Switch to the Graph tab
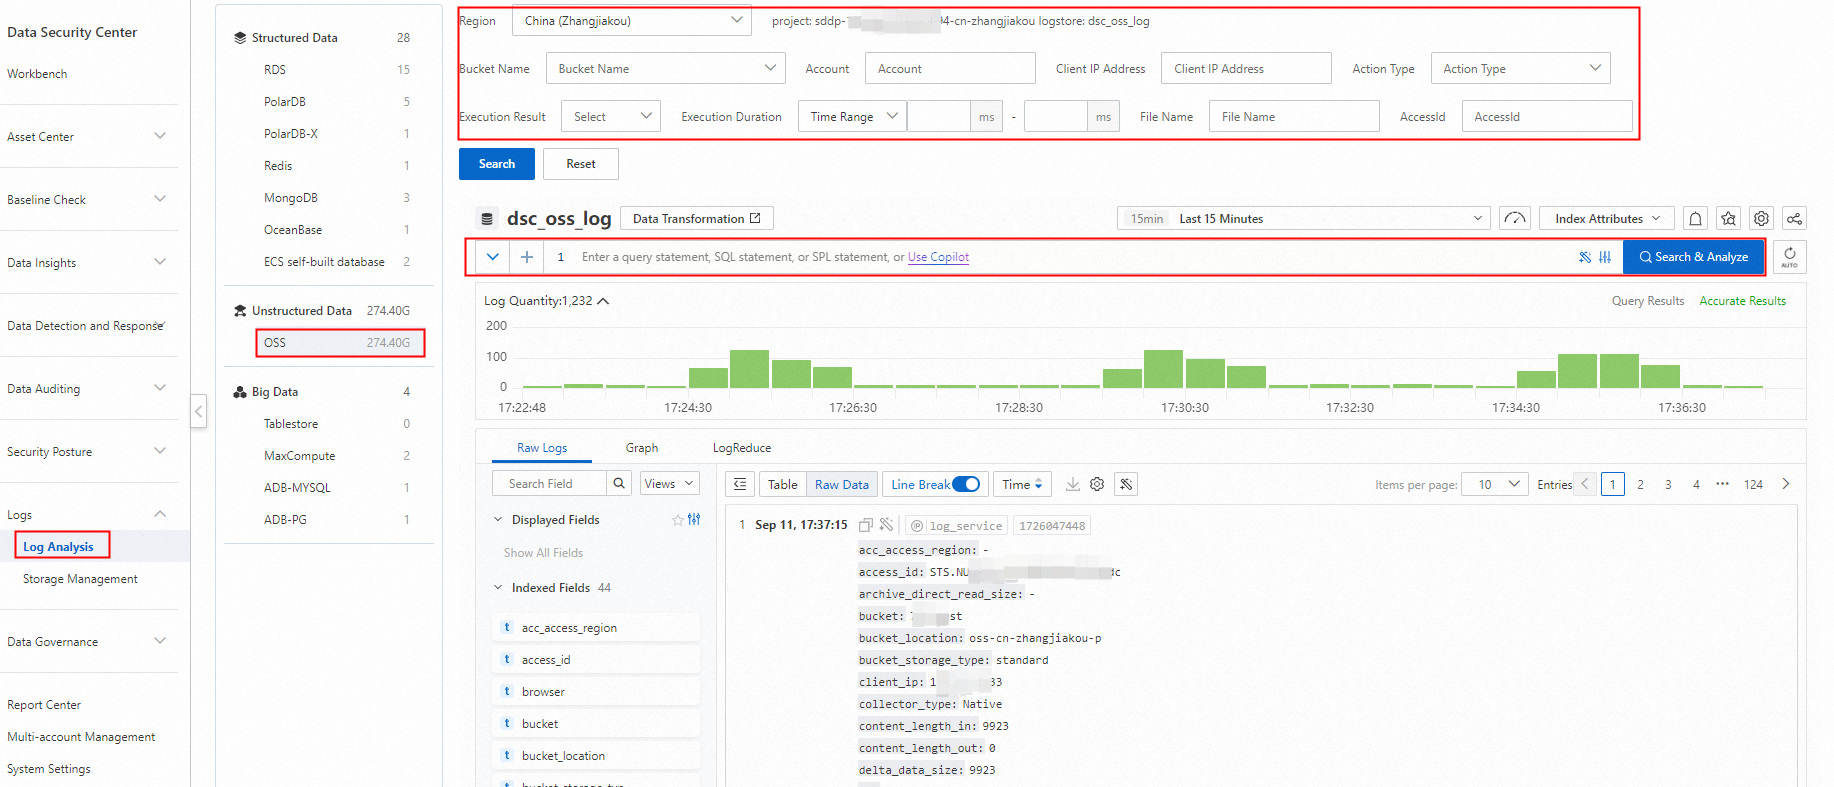Image resolution: width=1834 pixels, height=787 pixels. [642, 448]
